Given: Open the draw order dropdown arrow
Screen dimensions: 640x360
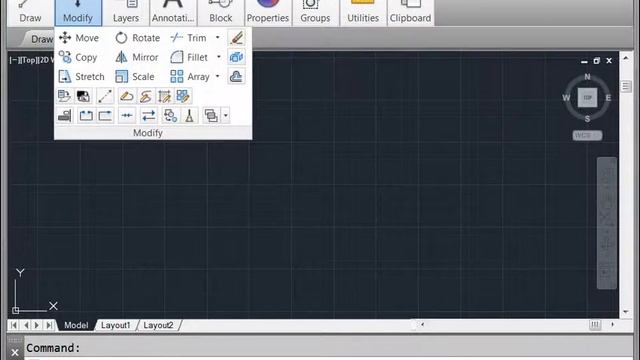Looking at the screenshot, I should click(x=225, y=116).
